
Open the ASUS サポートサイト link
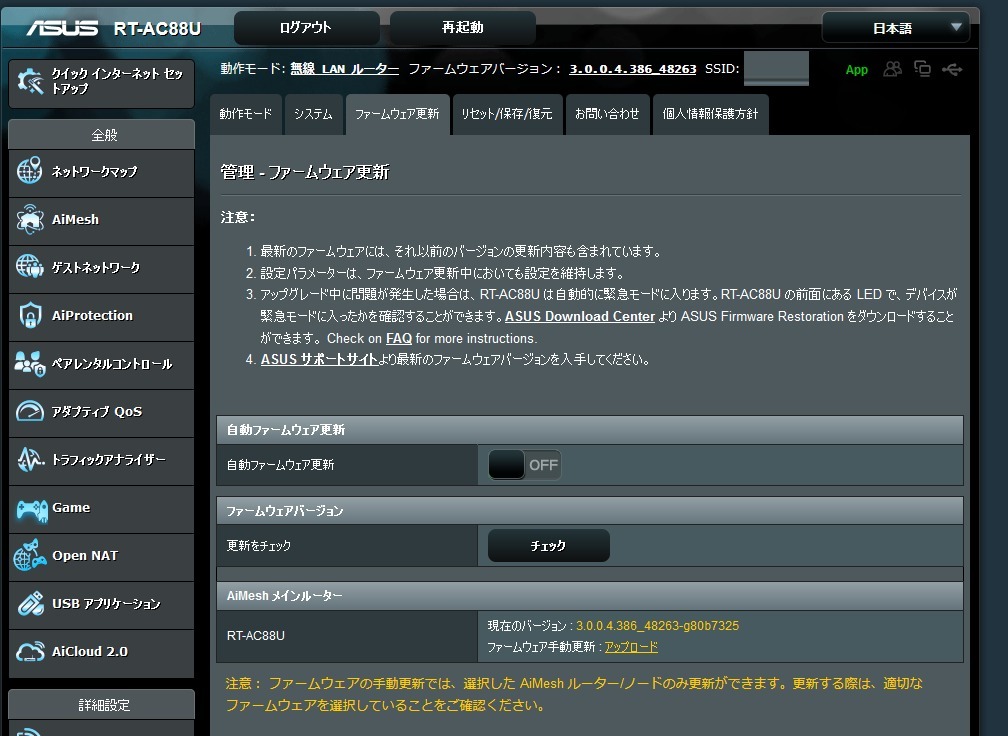(319, 359)
